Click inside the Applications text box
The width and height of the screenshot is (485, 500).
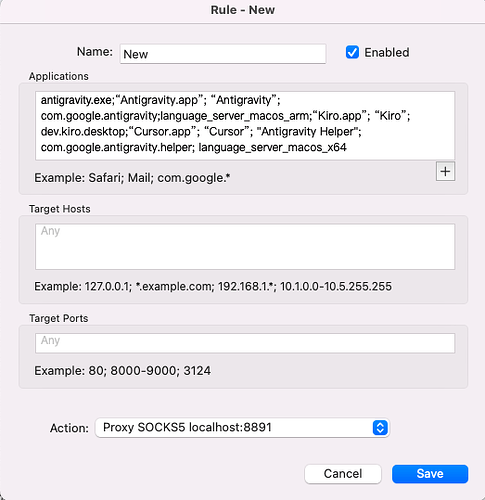point(245,126)
